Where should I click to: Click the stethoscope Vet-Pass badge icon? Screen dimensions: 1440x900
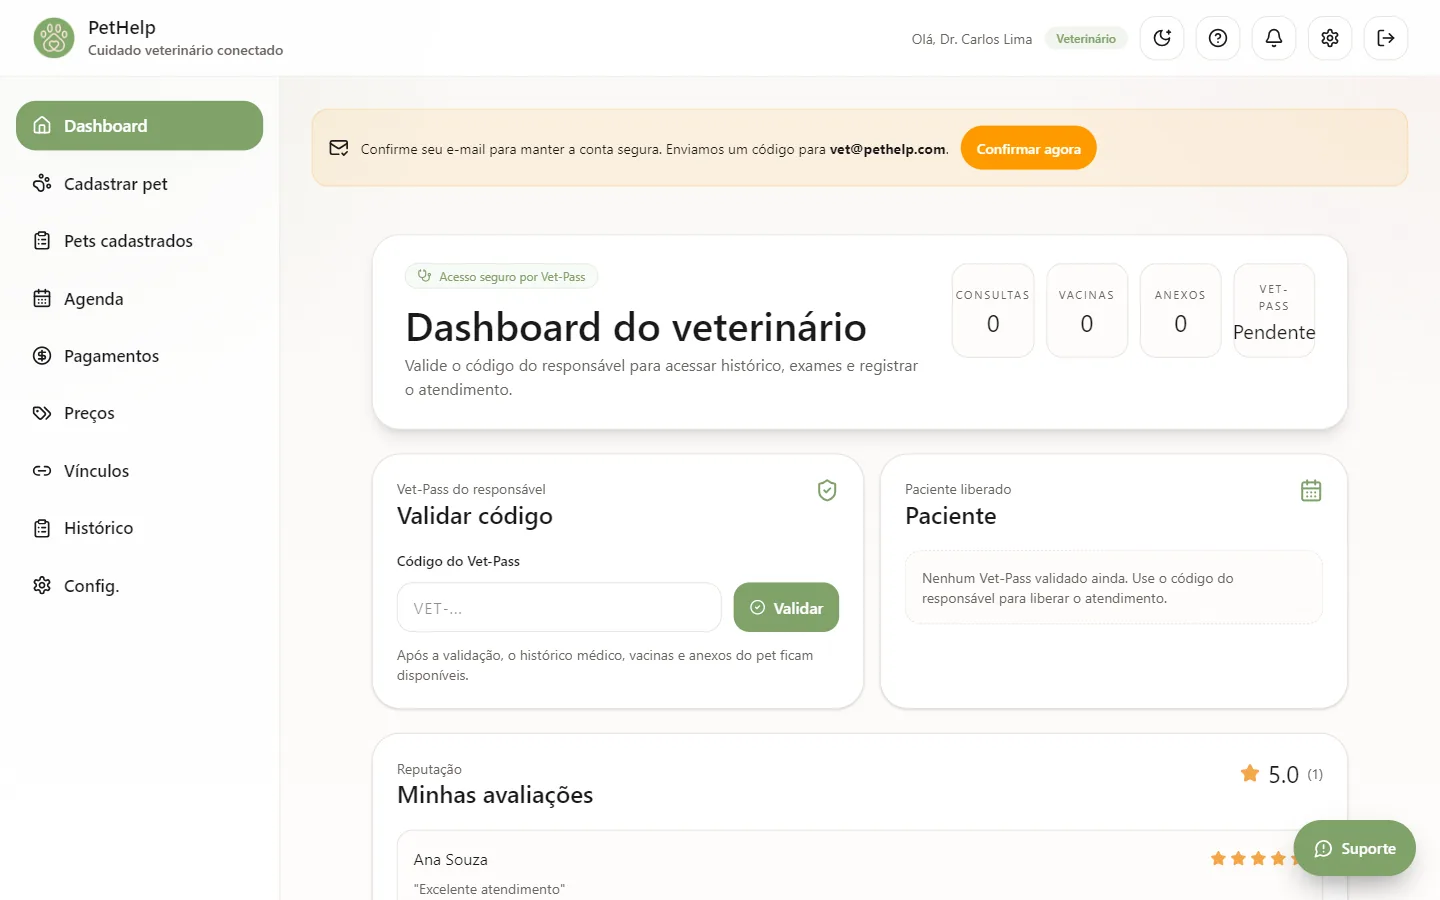424,276
